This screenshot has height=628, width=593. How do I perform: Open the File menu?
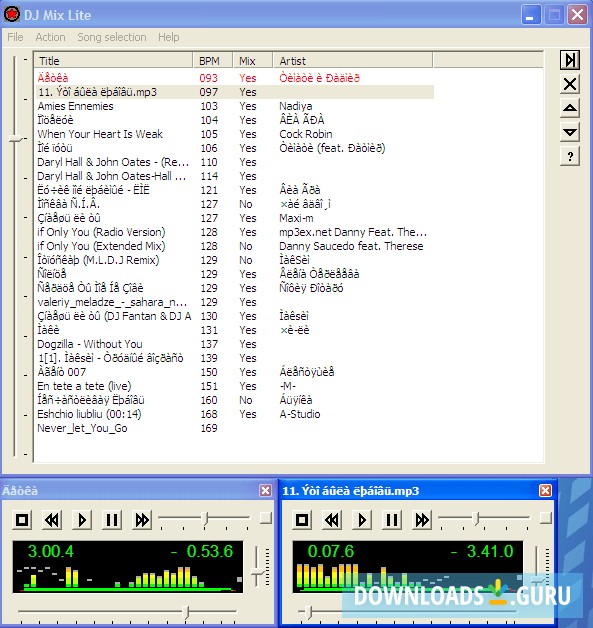tap(15, 37)
